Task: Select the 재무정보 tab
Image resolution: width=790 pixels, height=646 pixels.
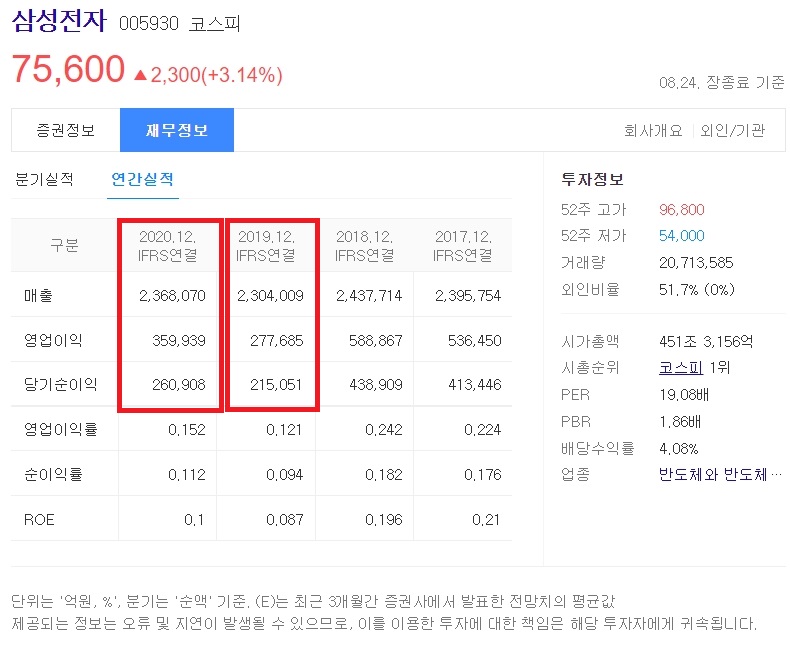Action: point(177,130)
